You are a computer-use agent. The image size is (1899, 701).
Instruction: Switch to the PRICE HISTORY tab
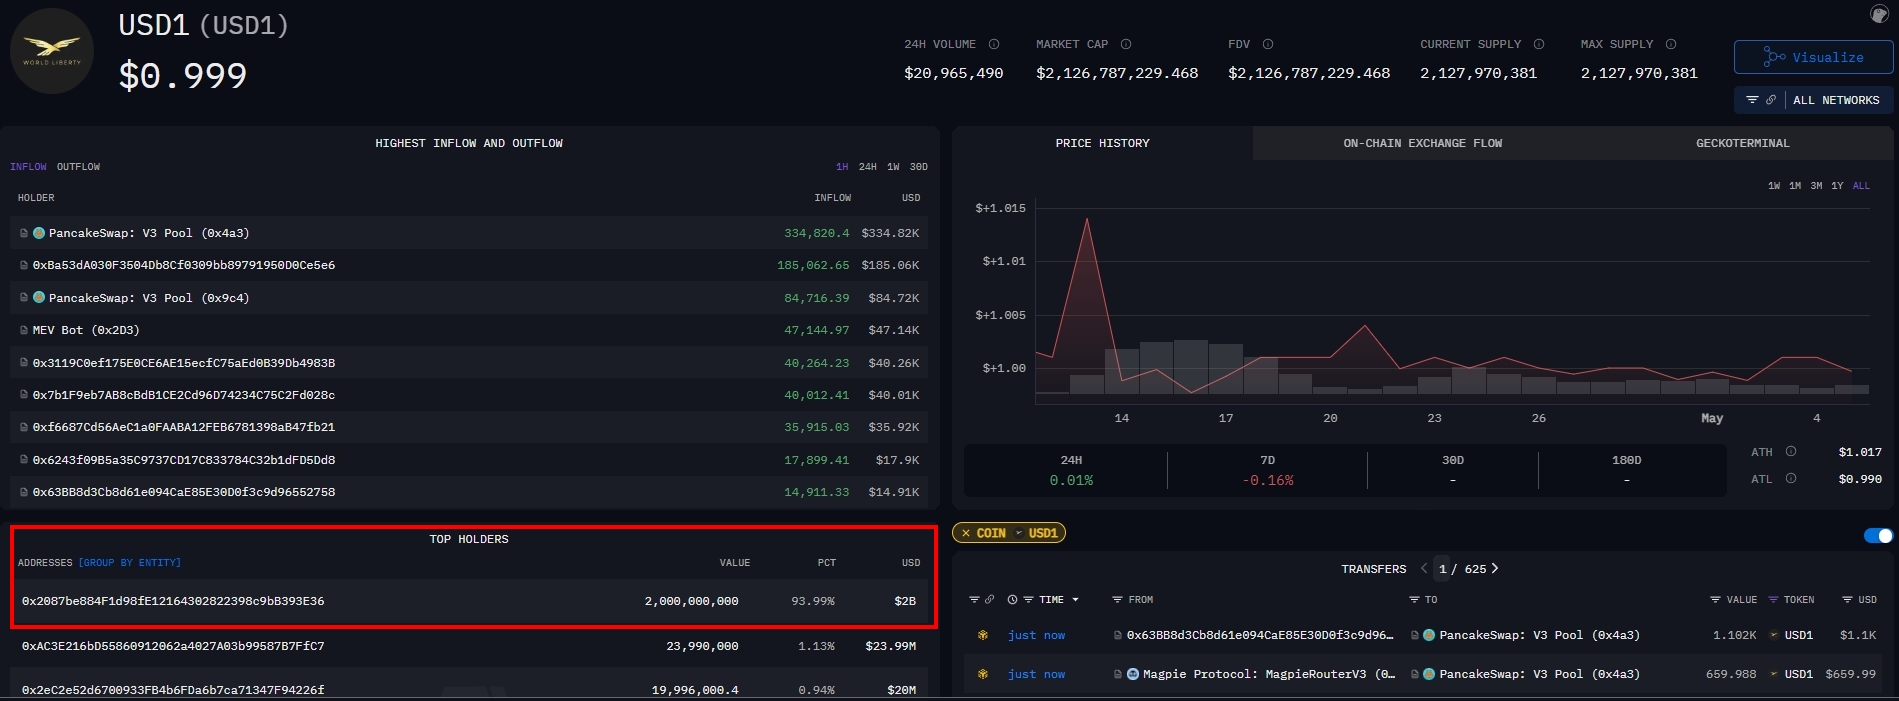[x=1102, y=143]
